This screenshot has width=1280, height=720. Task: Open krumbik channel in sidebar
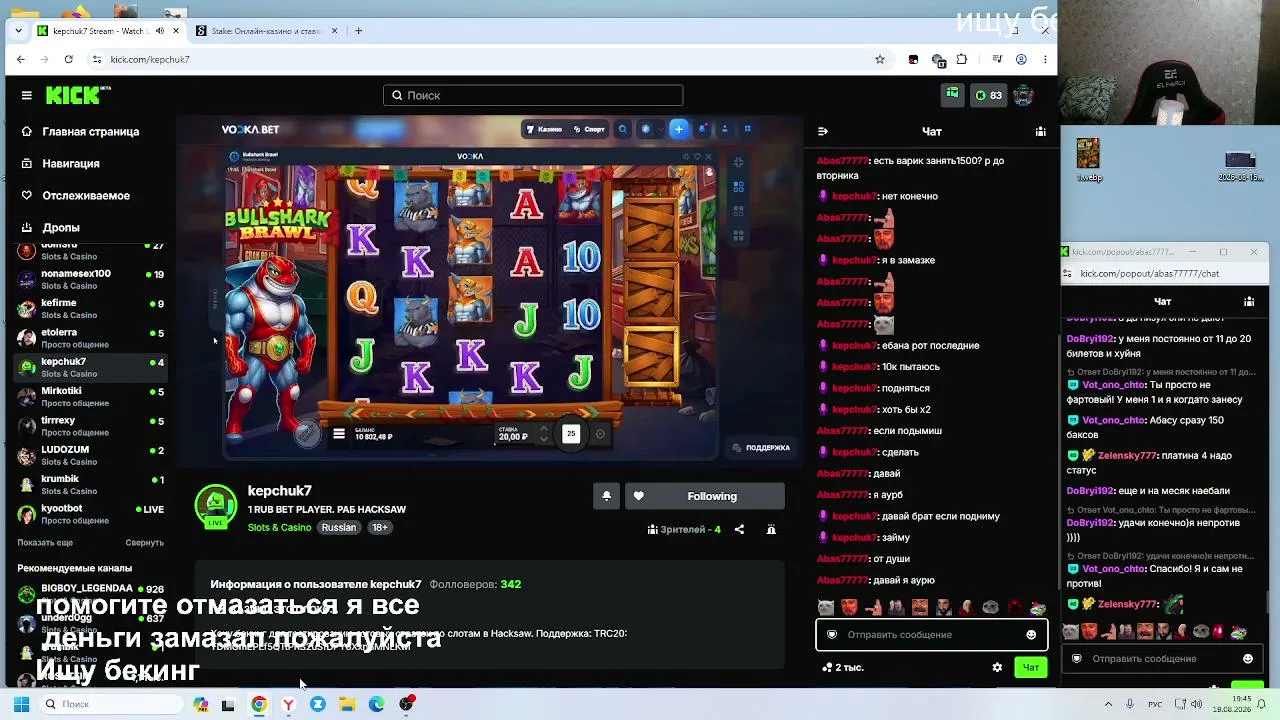[90, 484]
